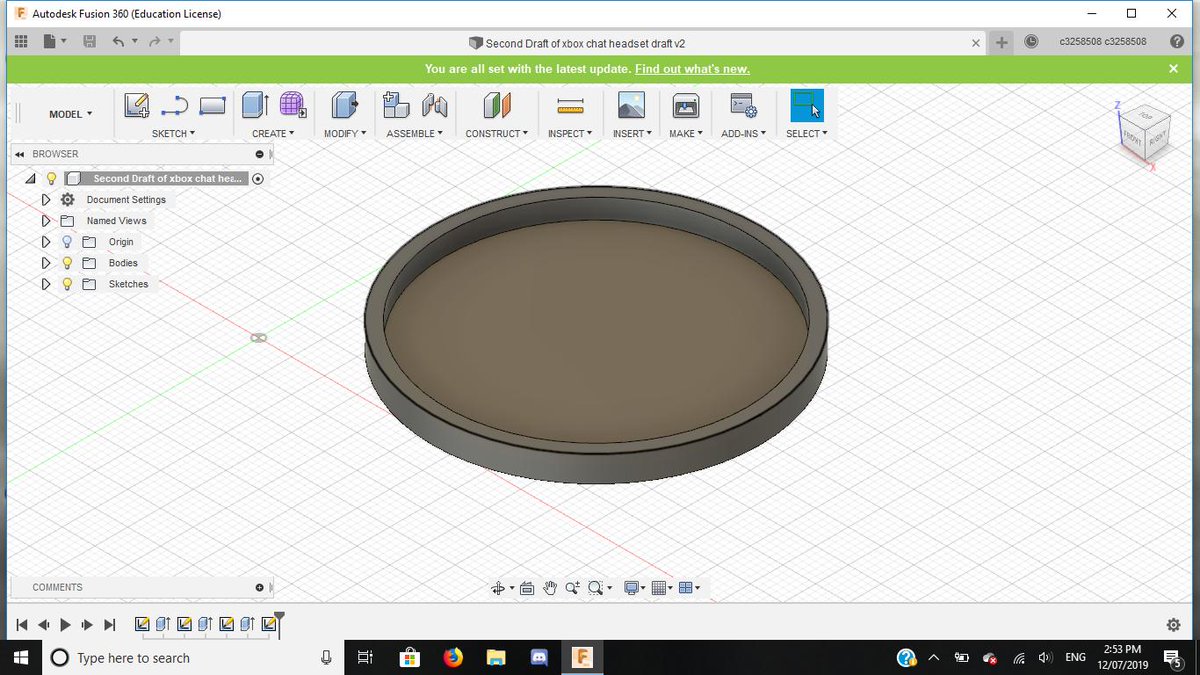Open the data panel grid icon
Viewport: 1200px width, 675px height.
tap(21, 42)
